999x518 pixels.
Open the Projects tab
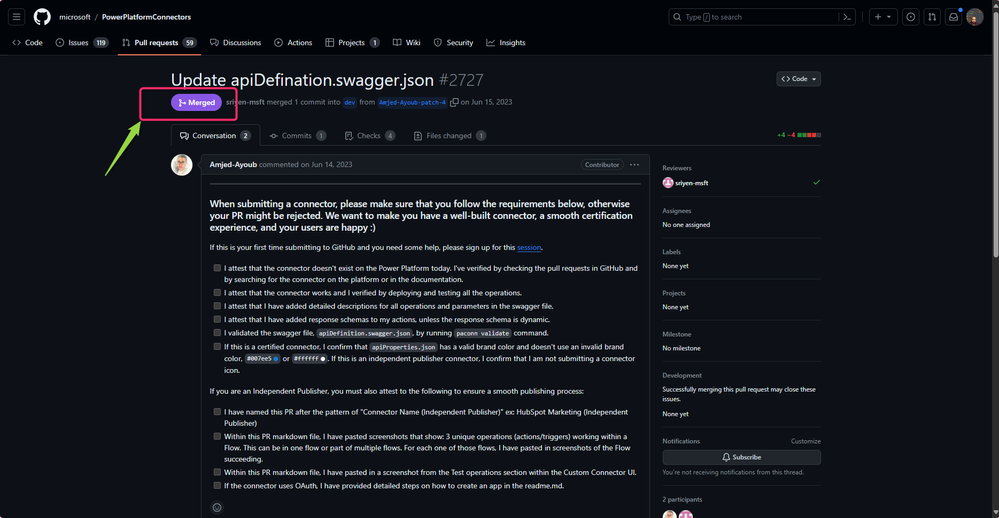click(x=352, y=43)
